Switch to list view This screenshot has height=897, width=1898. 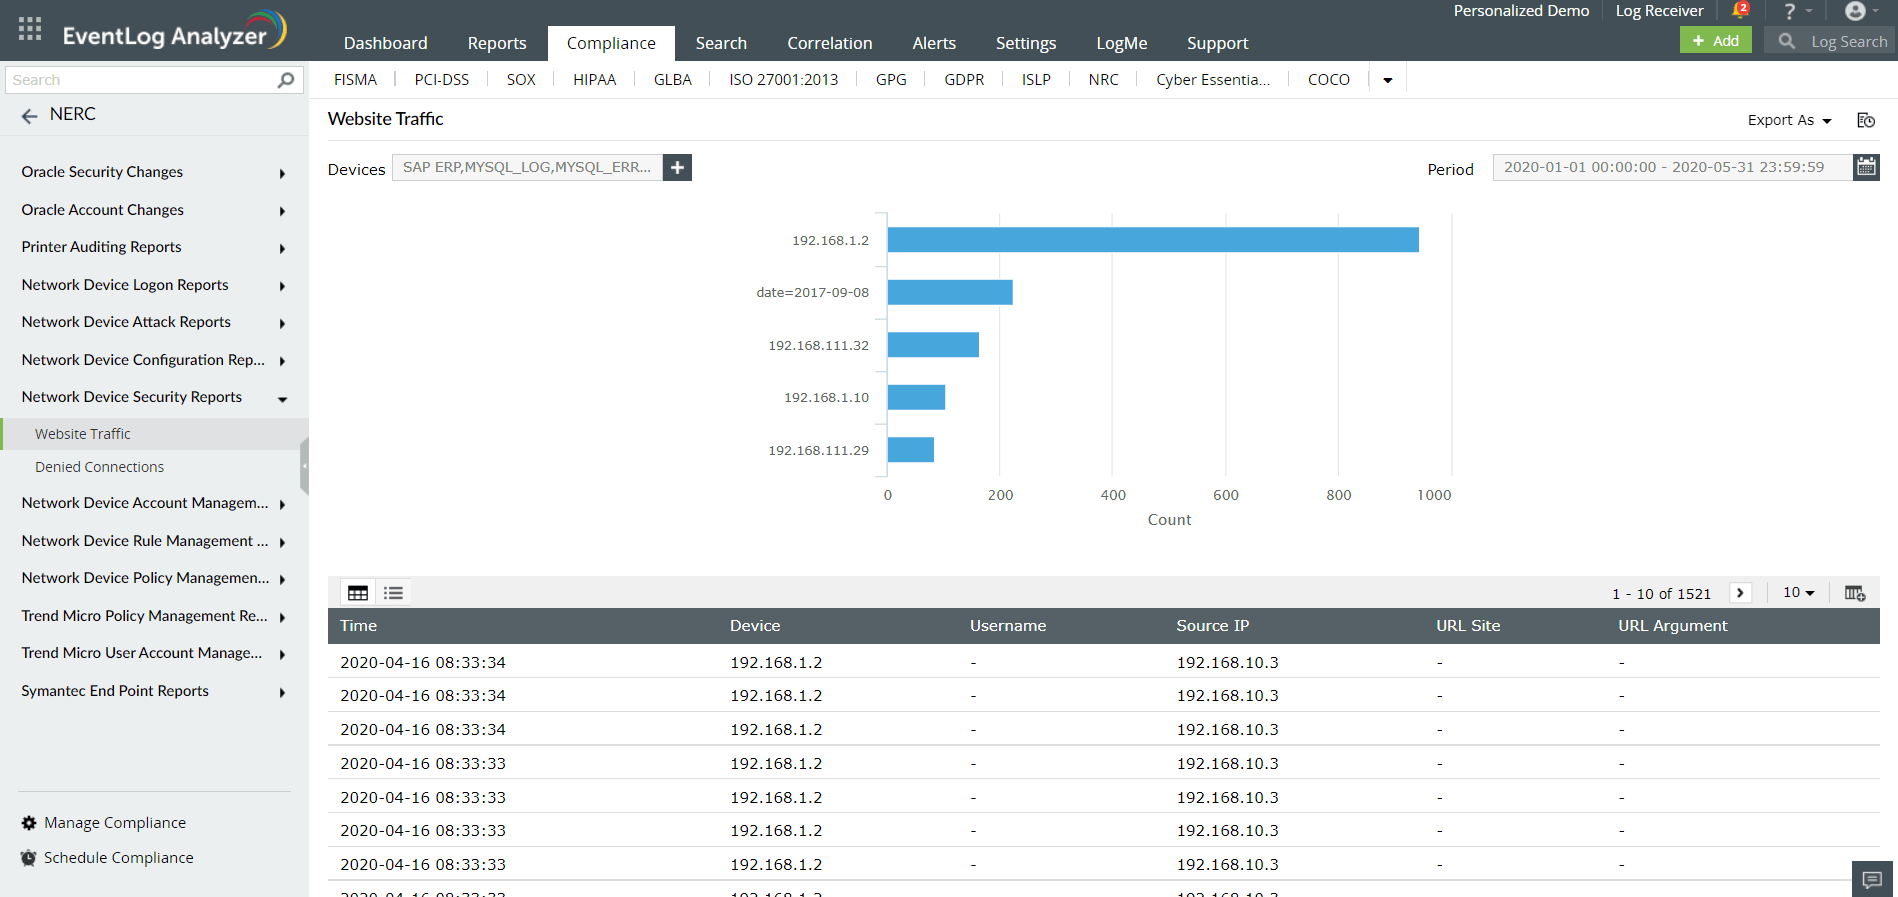[x=393, y=593]
